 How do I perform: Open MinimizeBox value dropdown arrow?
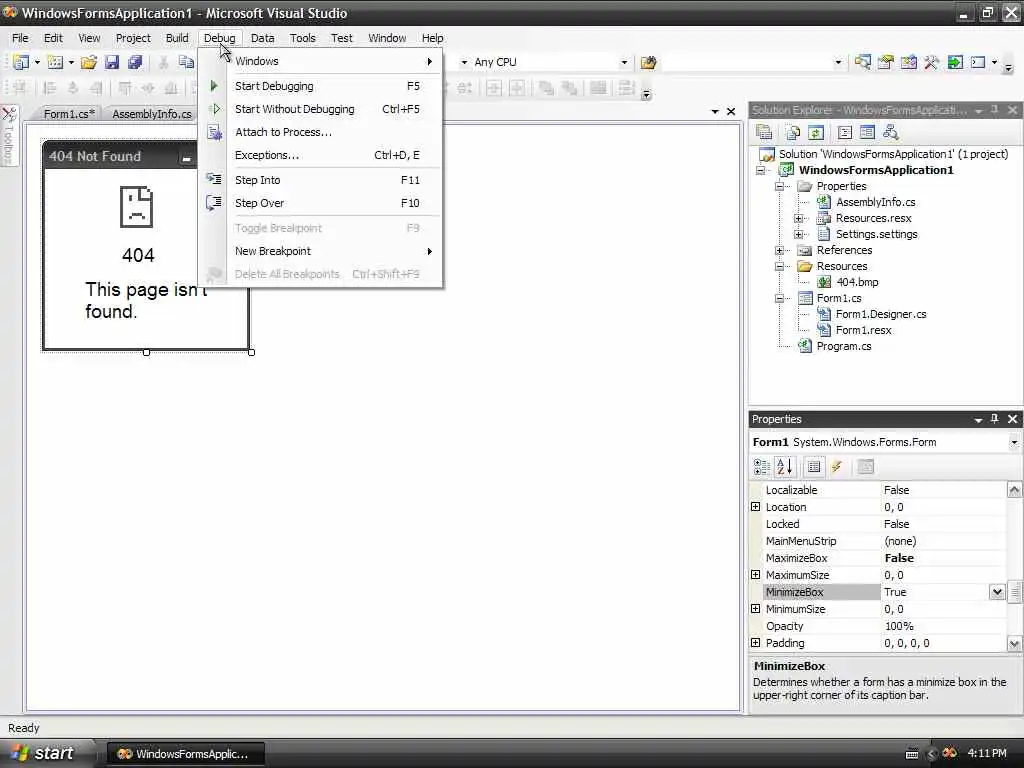tap(997, 592)
